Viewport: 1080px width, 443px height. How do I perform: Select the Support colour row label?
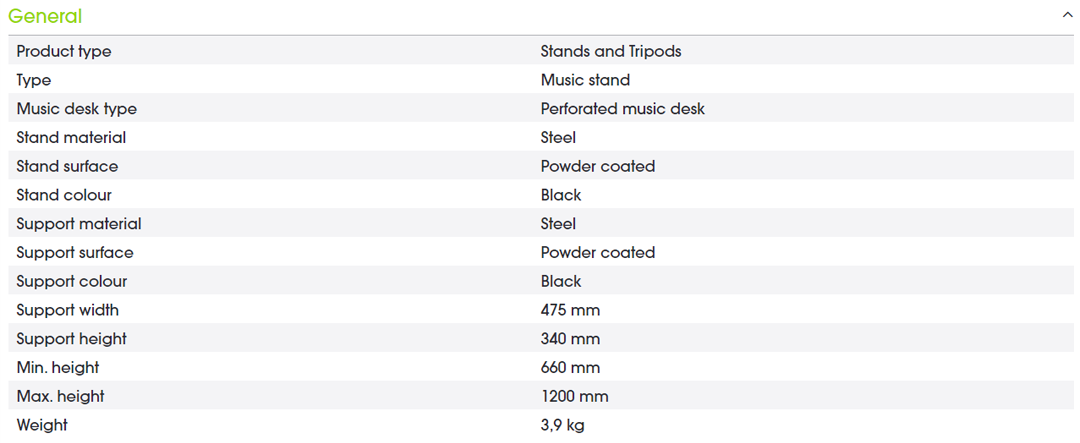coord(72,282)
